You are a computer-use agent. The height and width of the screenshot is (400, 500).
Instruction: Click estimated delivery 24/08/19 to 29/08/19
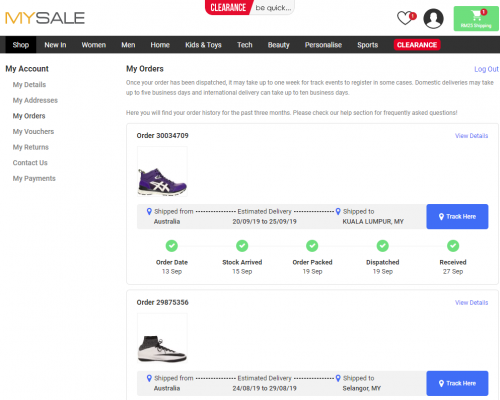(264, 388)
